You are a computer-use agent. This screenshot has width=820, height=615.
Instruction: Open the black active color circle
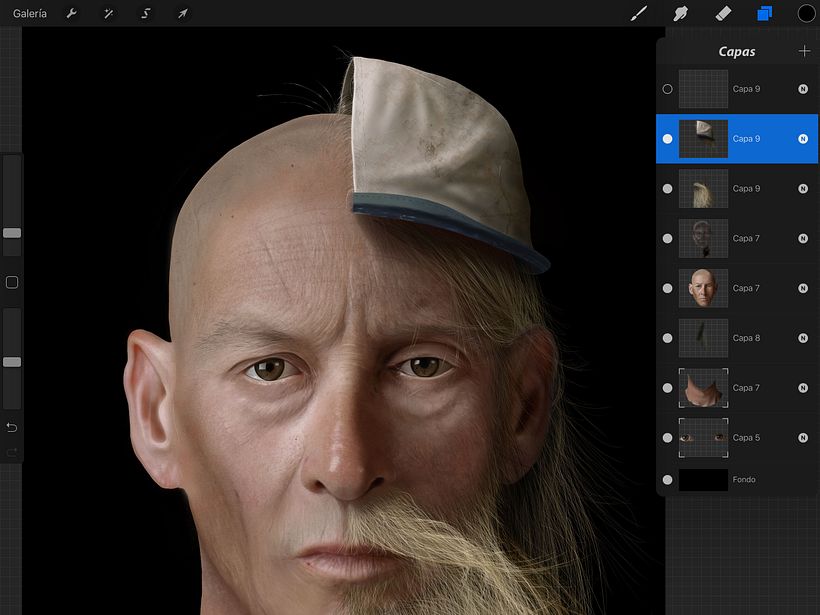tap(806, 14)
